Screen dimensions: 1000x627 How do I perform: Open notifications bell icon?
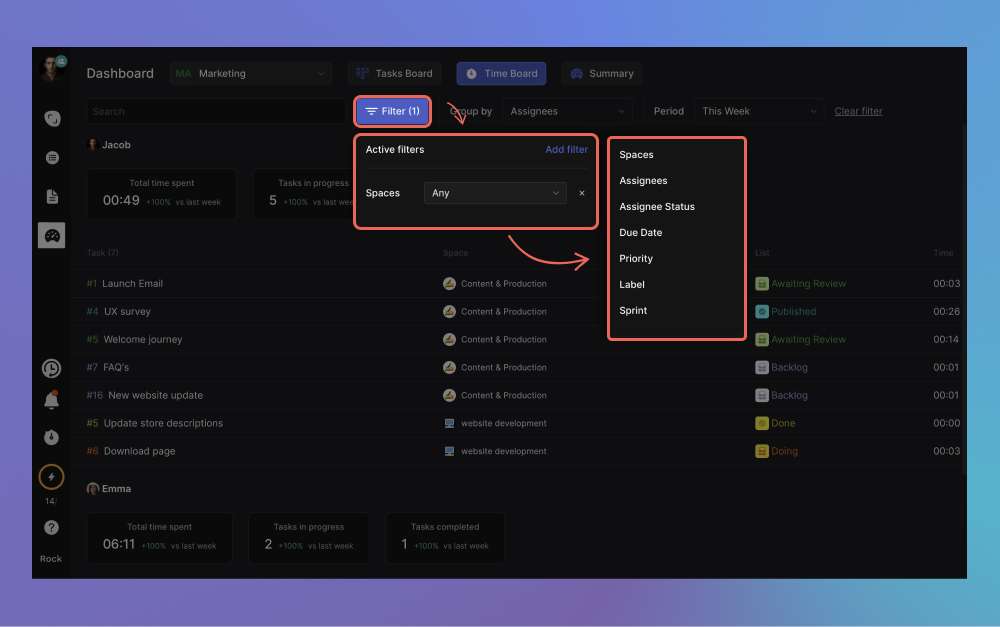[x=52, y=400]
